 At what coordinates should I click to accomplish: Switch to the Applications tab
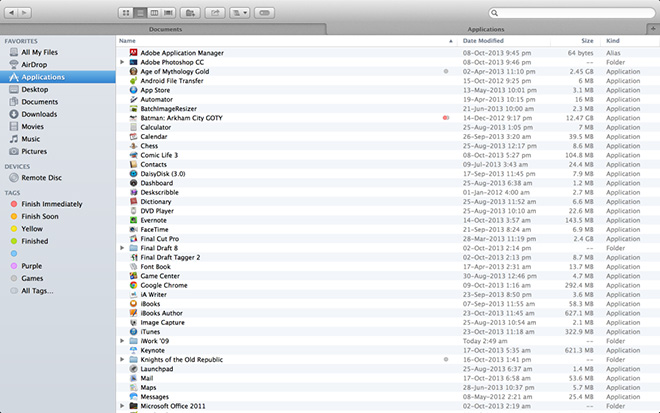(x=486, y=29)
